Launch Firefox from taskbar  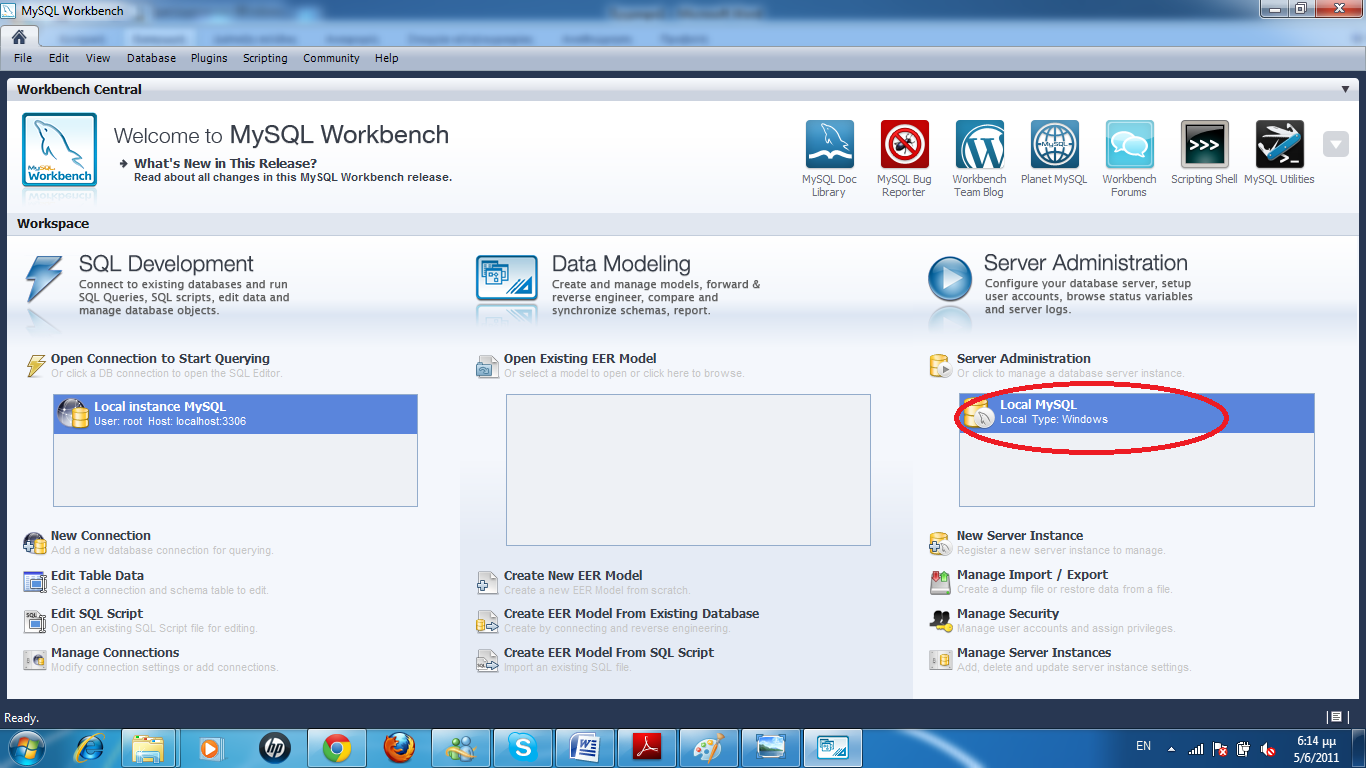coord(399,748)
